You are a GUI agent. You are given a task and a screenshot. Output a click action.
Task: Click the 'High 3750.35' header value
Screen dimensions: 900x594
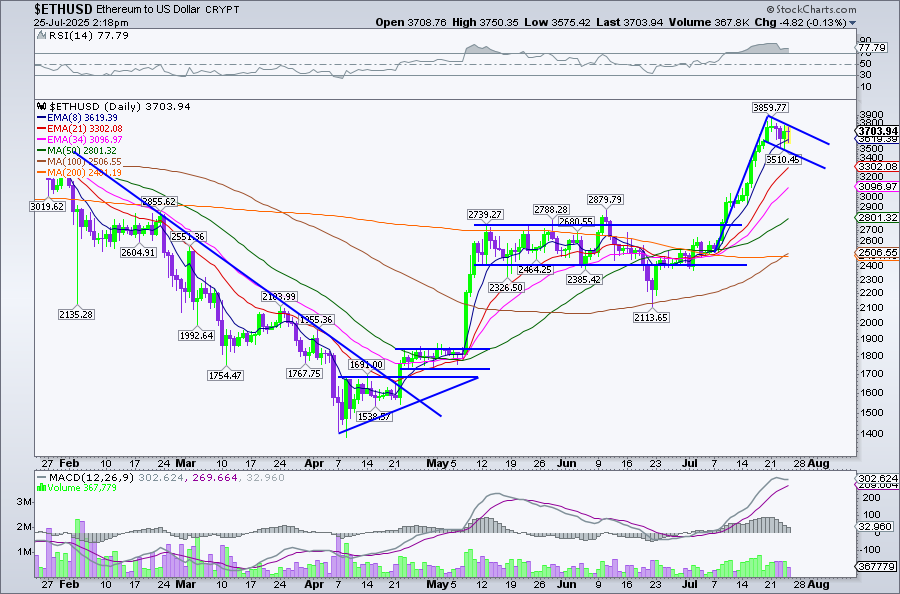click(x=484, y=22)
